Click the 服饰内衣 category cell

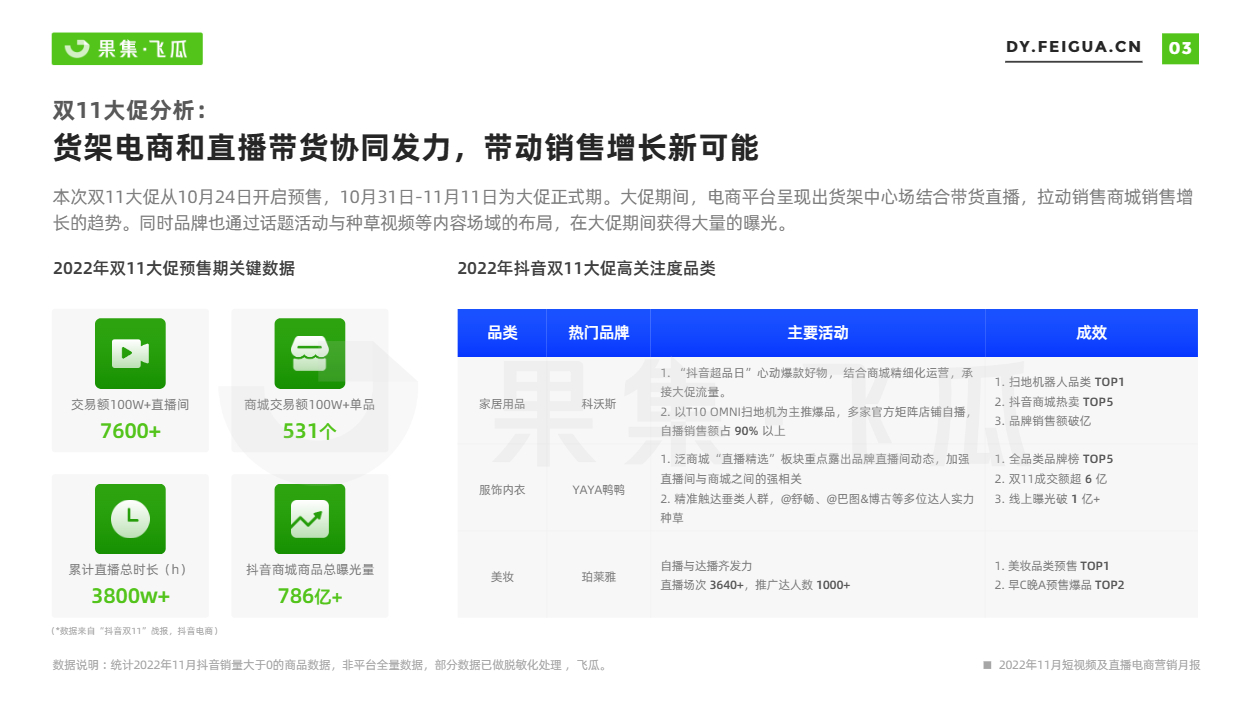coord(502,490)
